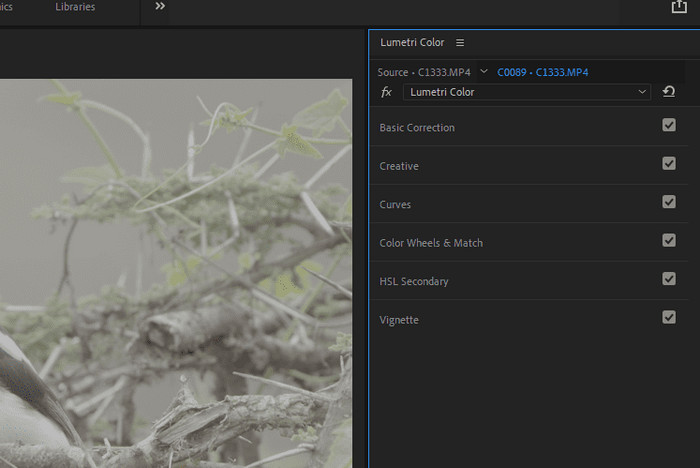Disable the HSL Secondary checkbox

tap(669, 279)
